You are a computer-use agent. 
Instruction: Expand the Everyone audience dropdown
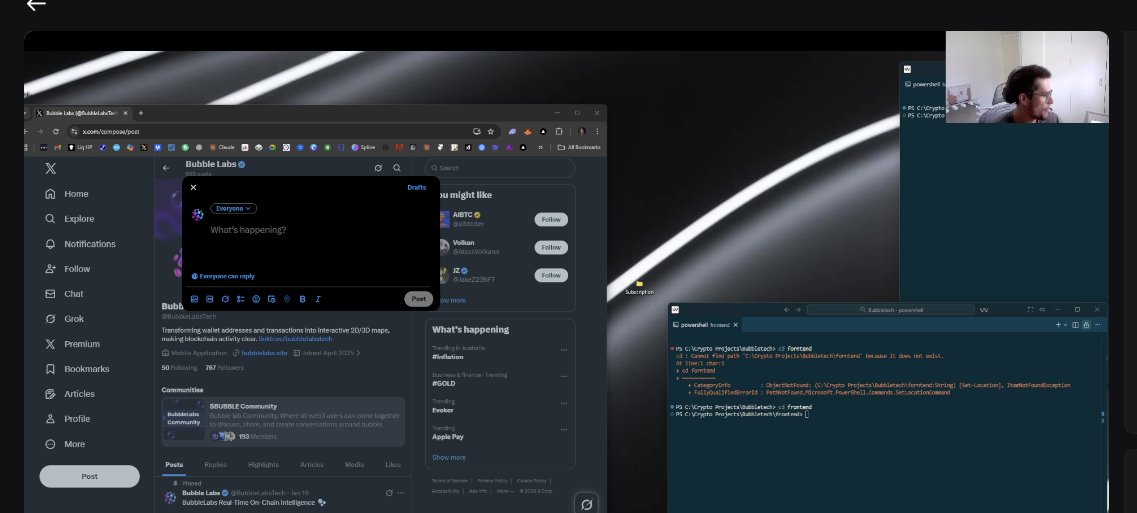tap(233, 208)
